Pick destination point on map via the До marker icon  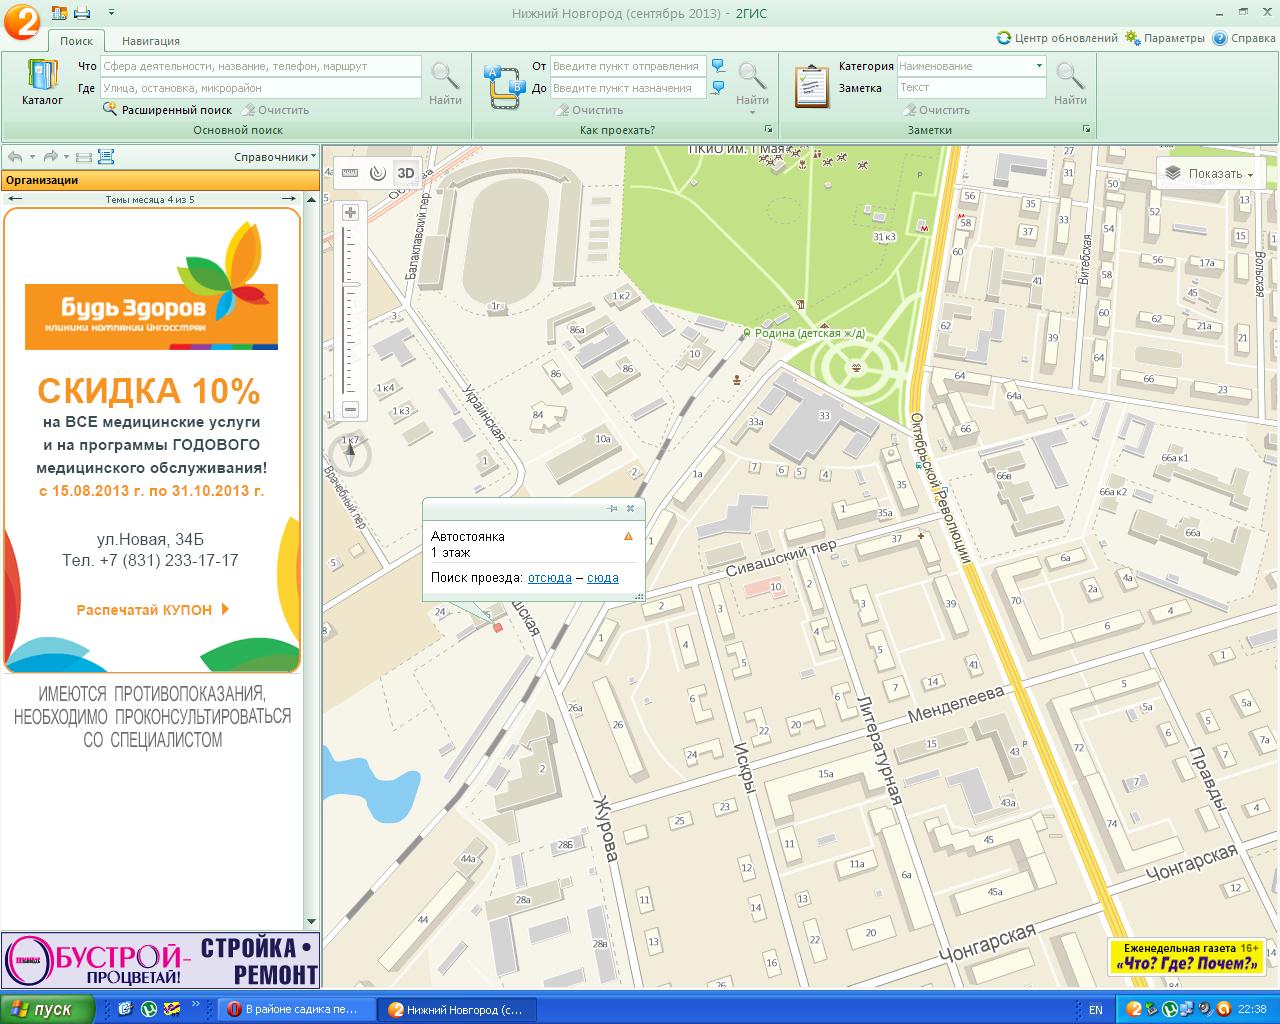(x=718, y=88)
